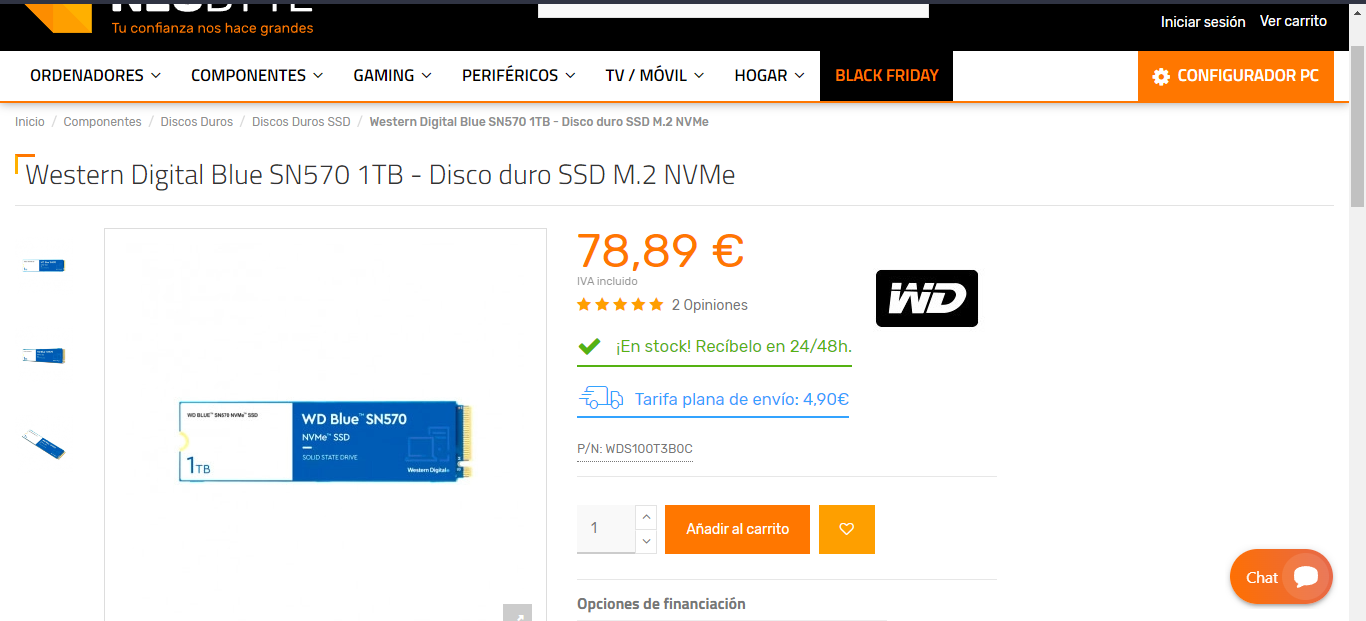Expand the Ordenadores dropdown menu
Screen dimensions: 1366x621
coord(95,75)
